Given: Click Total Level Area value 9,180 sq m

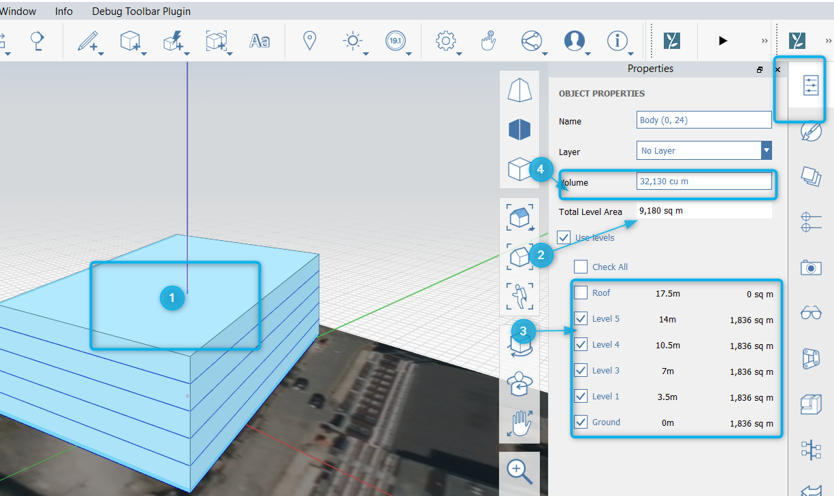Looking at the screenshot, I should 704,211.
